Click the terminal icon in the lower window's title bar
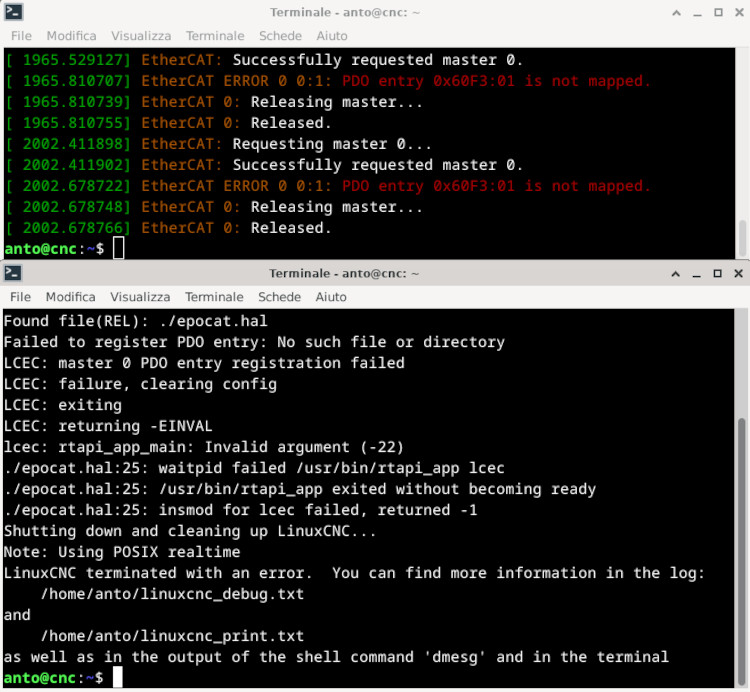750x692 pixels. (x=13, y=273)
